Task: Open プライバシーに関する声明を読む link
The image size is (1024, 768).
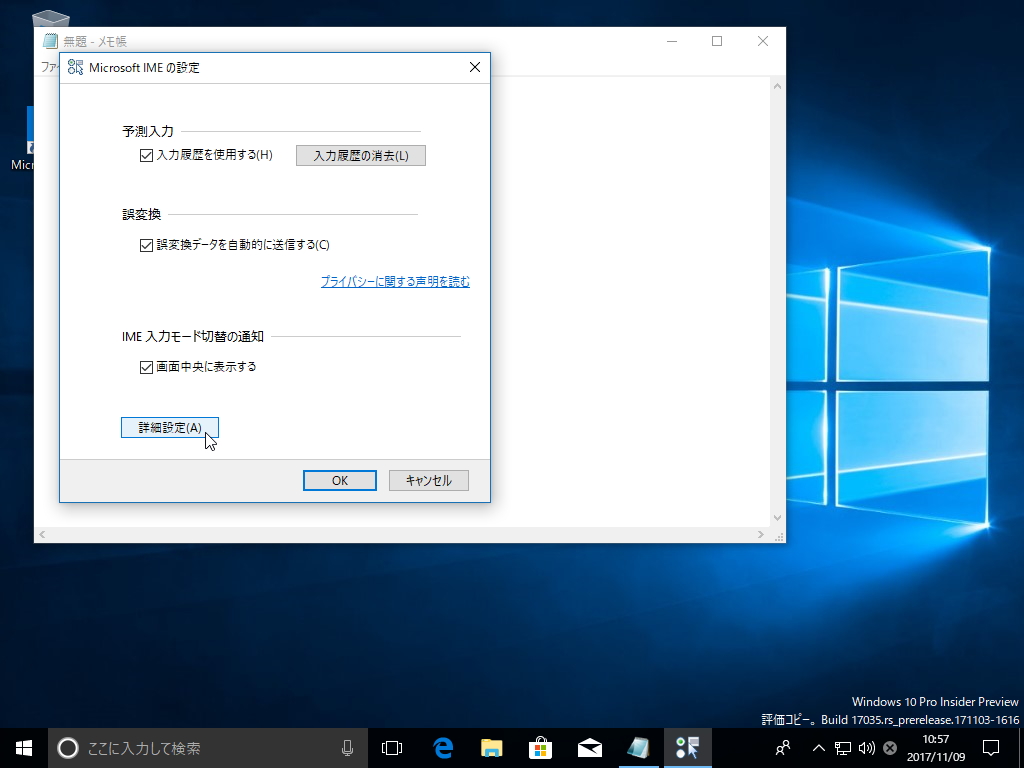Action: coord(395,282)
